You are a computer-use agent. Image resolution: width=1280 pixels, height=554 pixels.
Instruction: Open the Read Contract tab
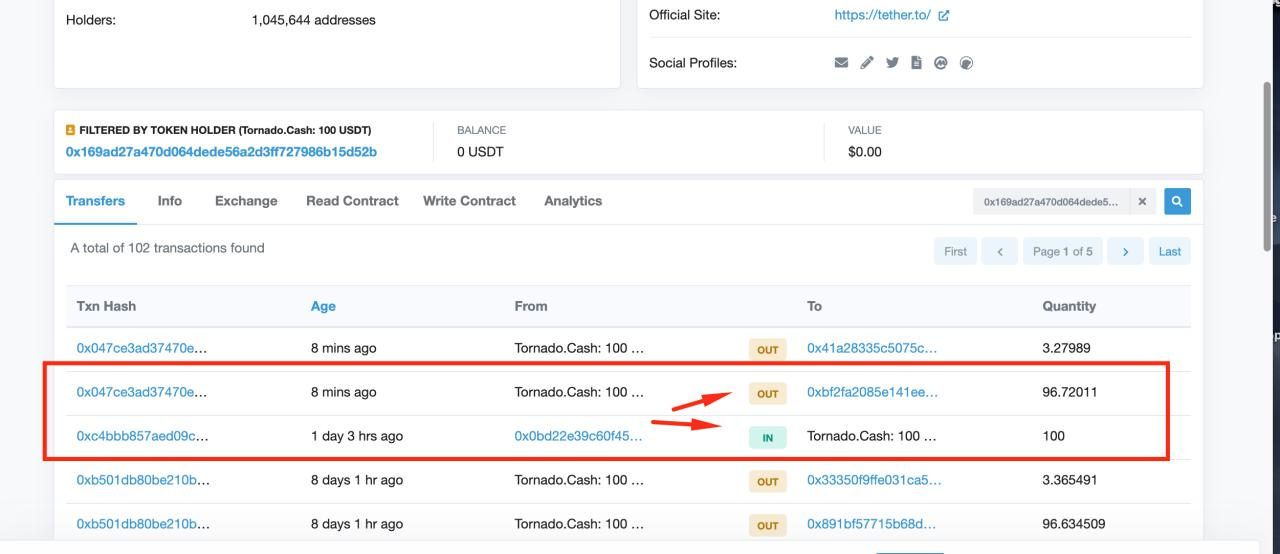coord(352,201)
